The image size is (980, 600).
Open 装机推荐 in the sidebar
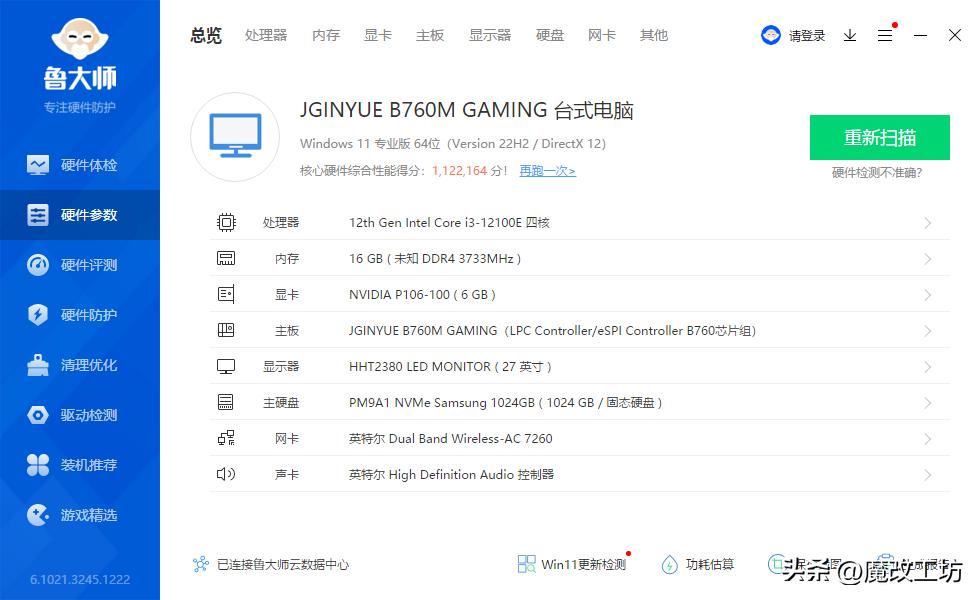[80, 464]
